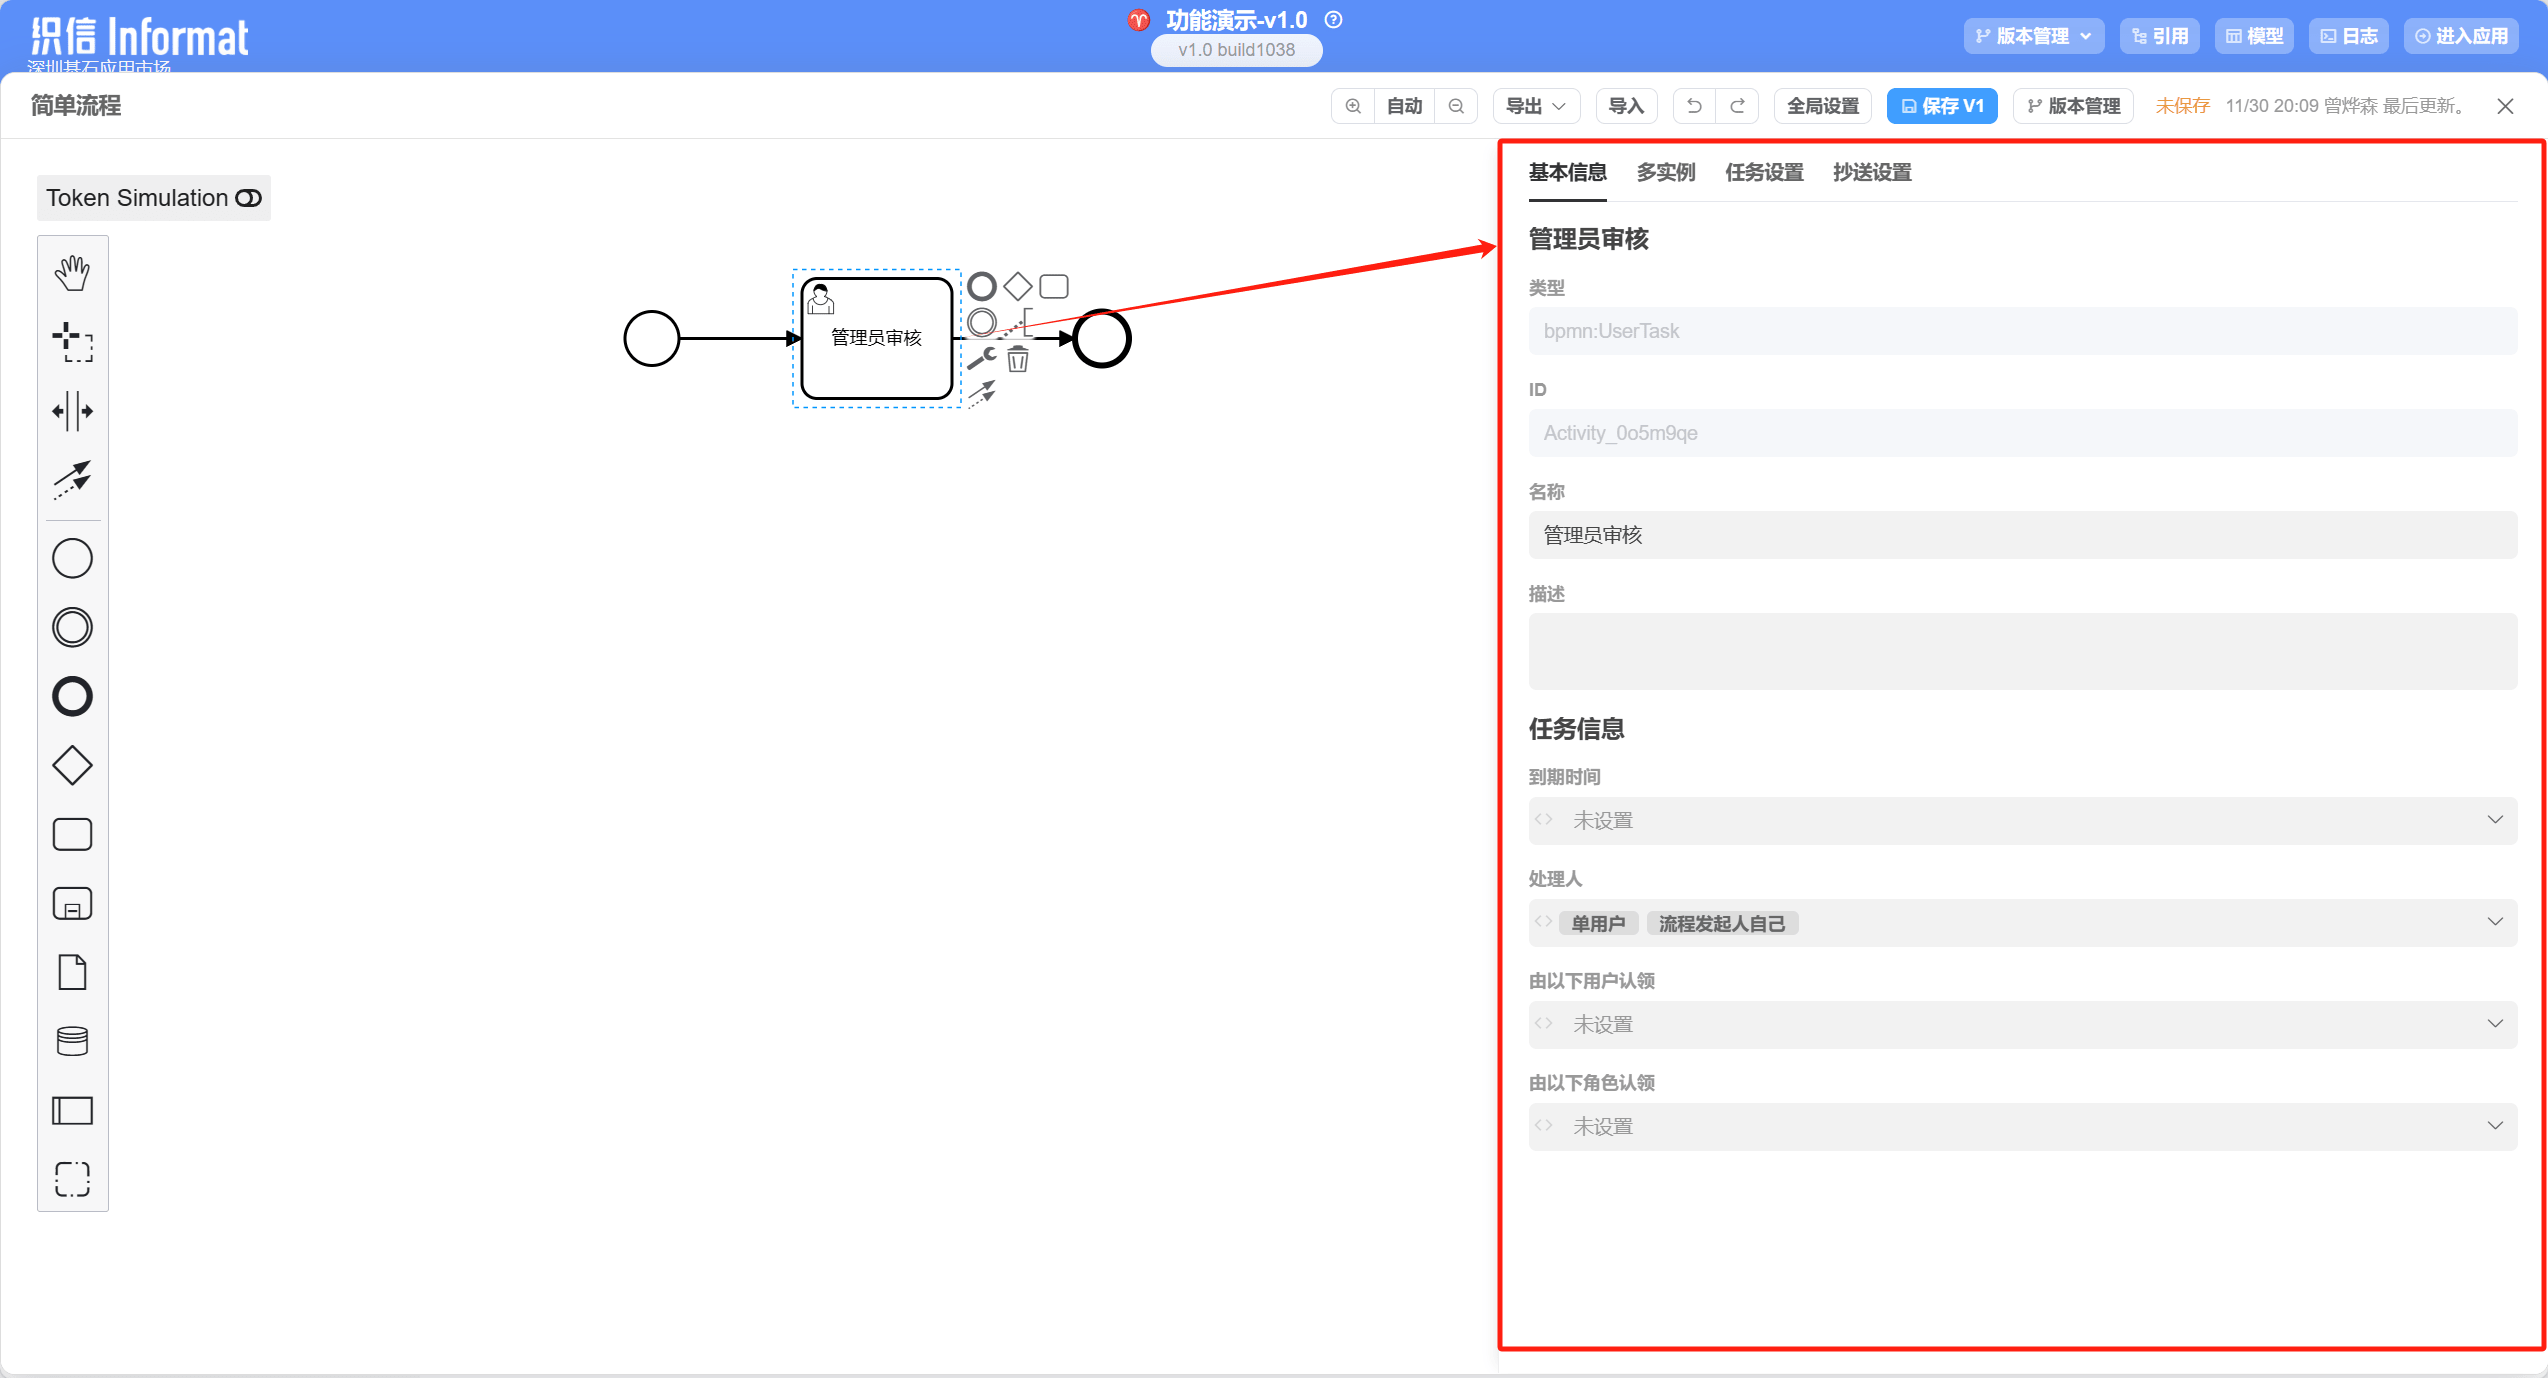
Task: Create a gateway diamond from palette
Action: coord(72,766)
